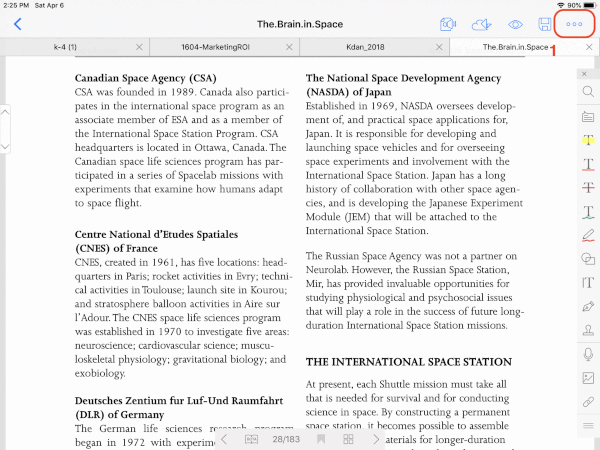Select the insert image tool
This screenshot has width=600, height=450.
pyautogui.click(x=588, y=378)
